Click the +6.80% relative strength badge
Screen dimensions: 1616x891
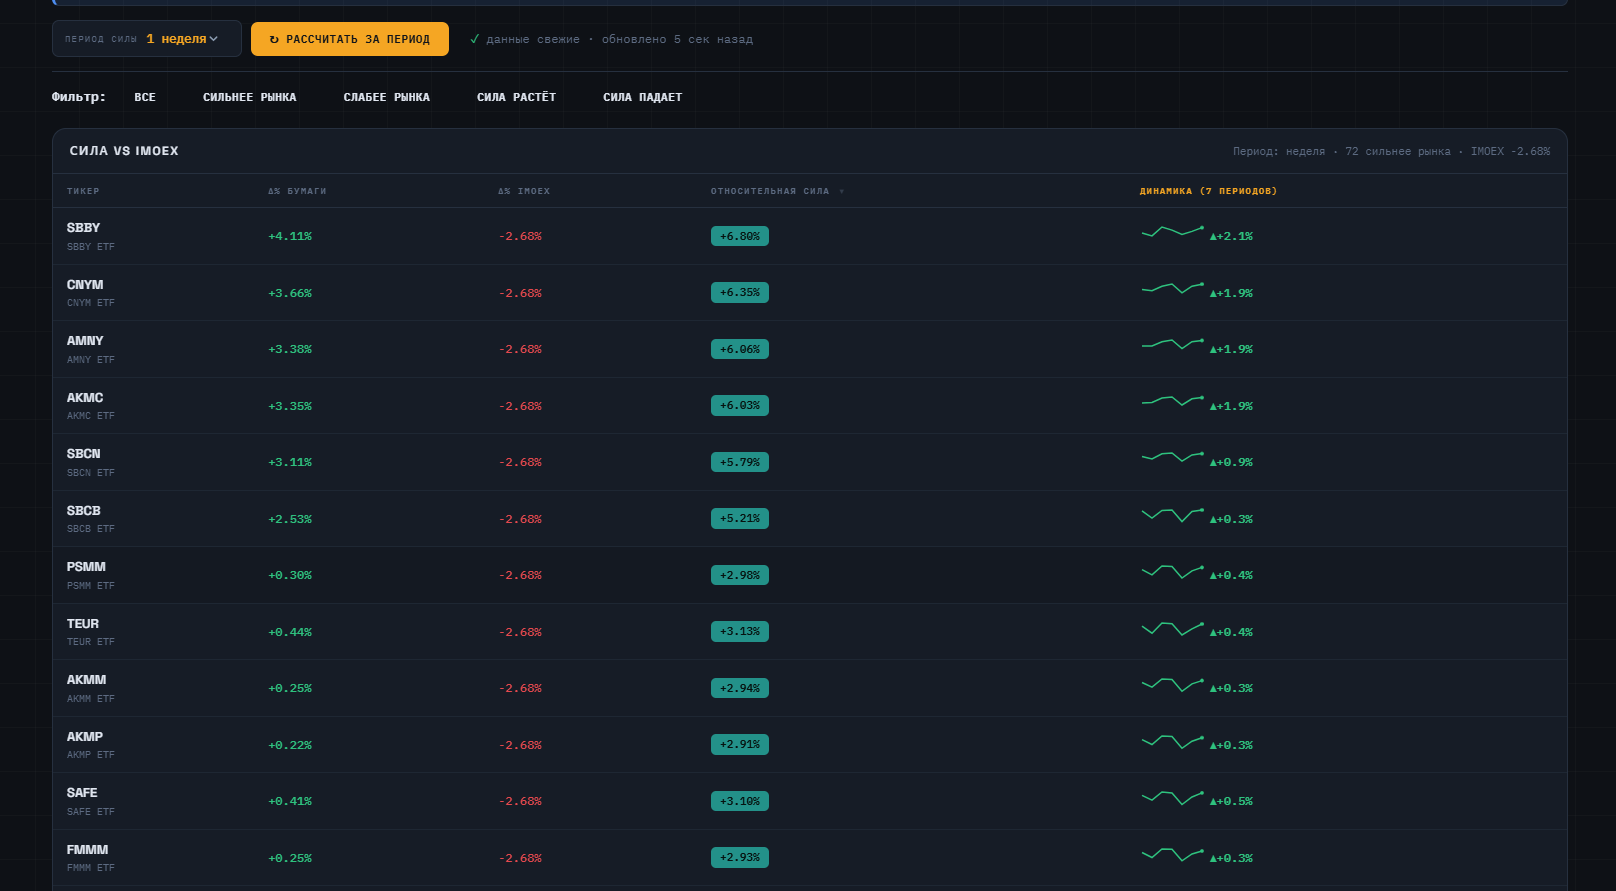tap(740, 236)
